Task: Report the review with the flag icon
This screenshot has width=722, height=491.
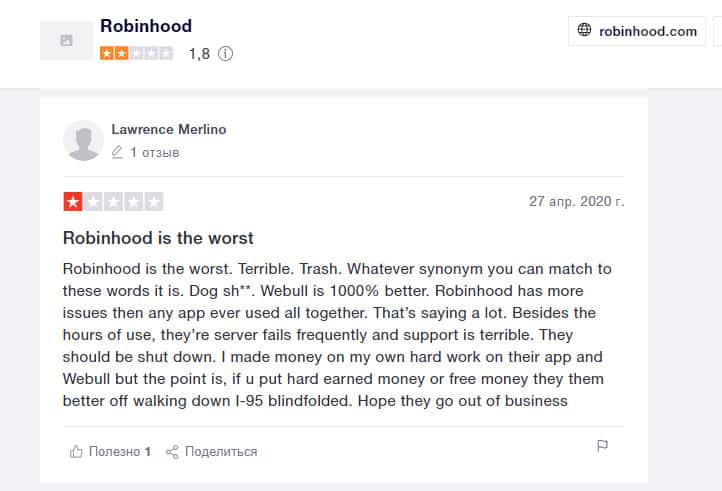Action: coord(603,445)
